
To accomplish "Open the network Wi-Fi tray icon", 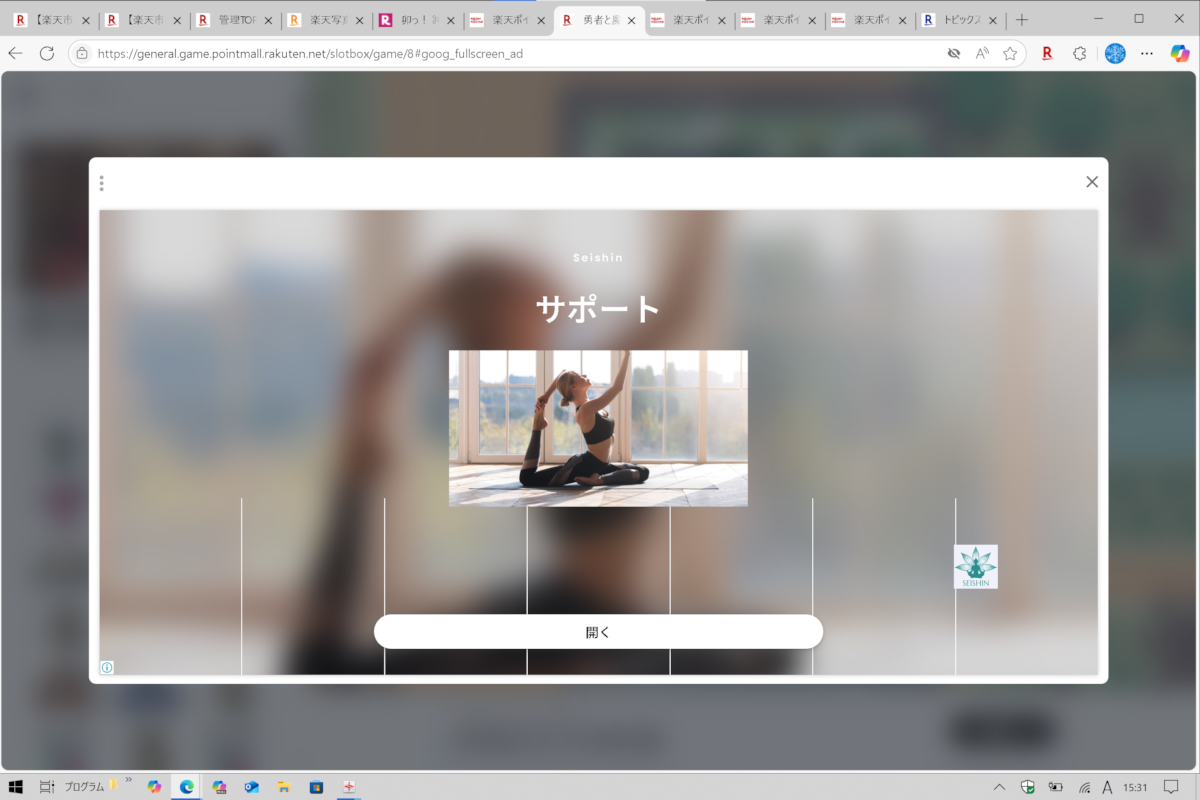I will pyautogui.click(x=1084, y=787).
